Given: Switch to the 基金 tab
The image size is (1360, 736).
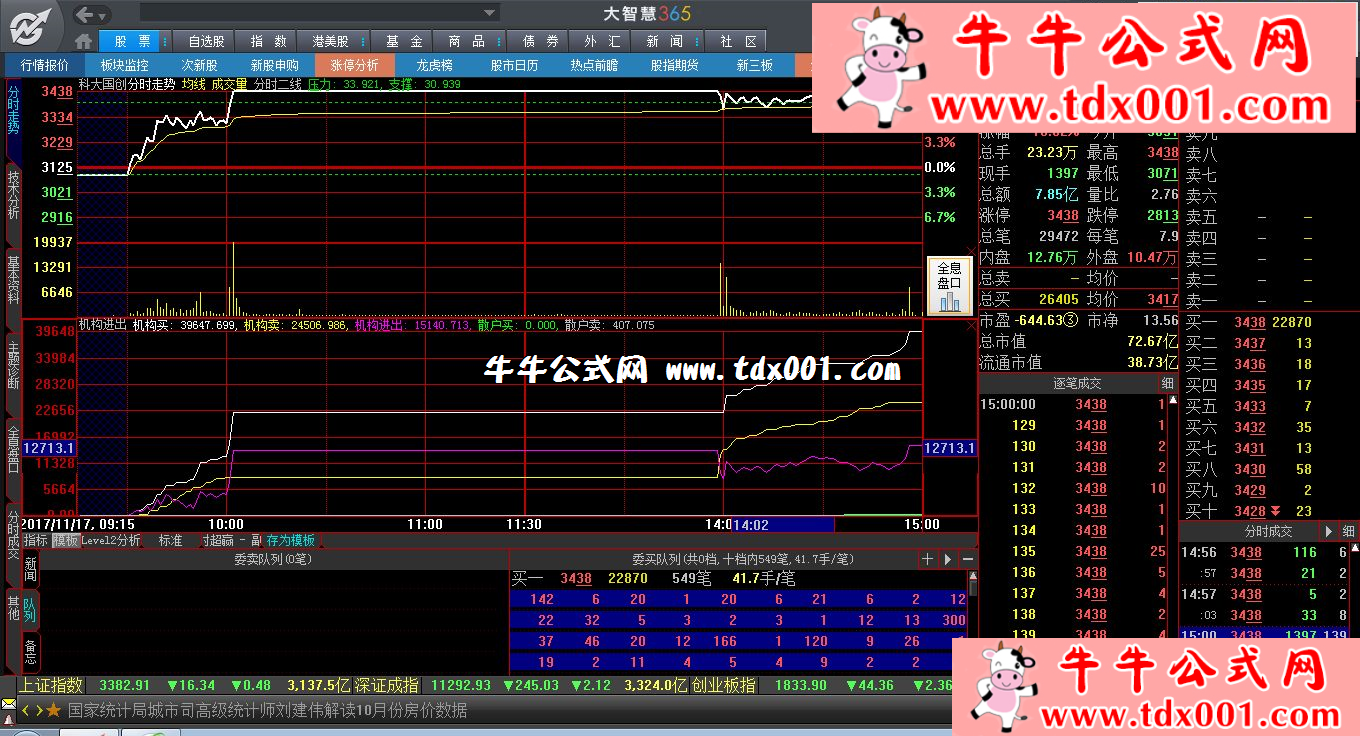Looking at the screenshot, I should click(404, 41).
